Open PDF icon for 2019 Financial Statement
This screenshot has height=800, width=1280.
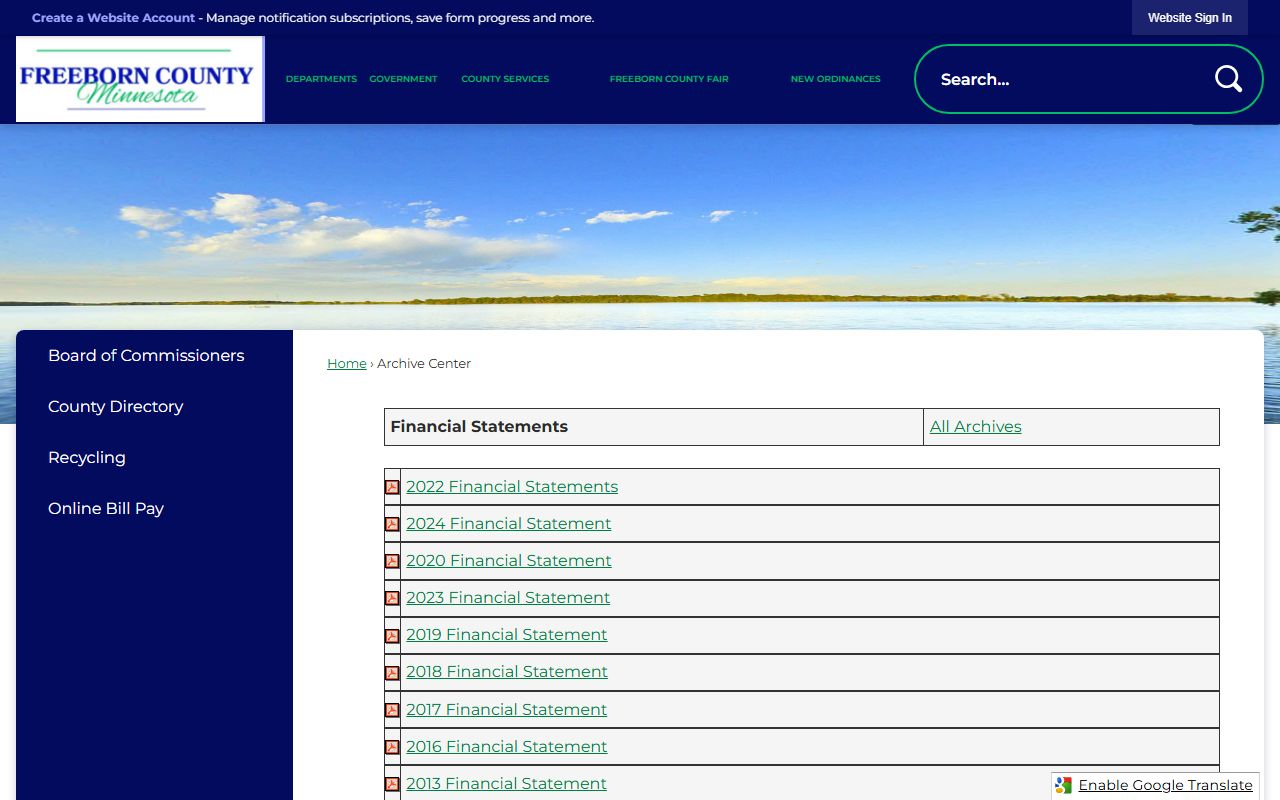point(392,635)
